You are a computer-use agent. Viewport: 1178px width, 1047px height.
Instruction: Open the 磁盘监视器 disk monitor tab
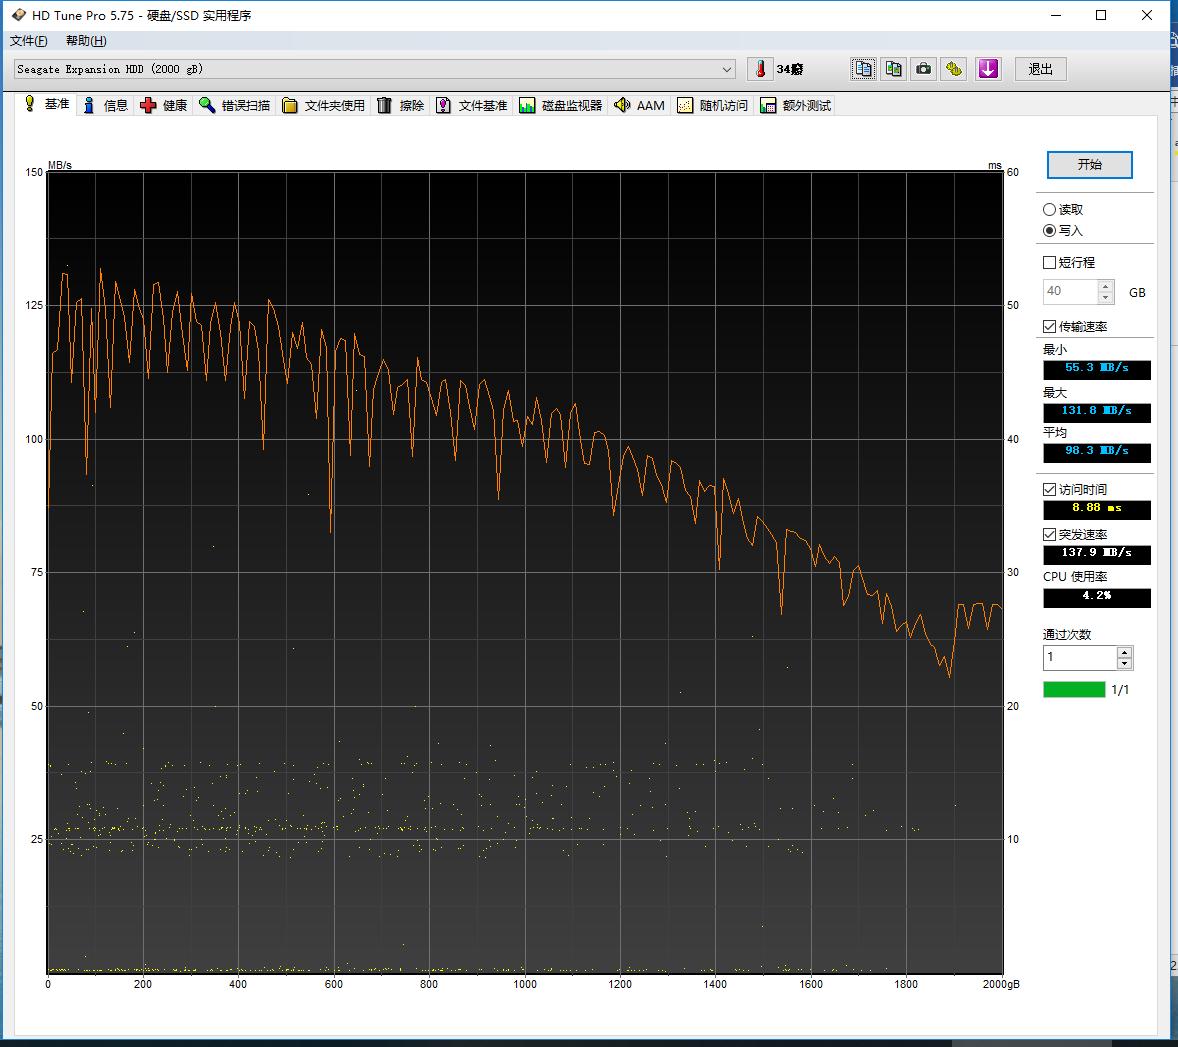pyautogui.click(x=561, y=105)
